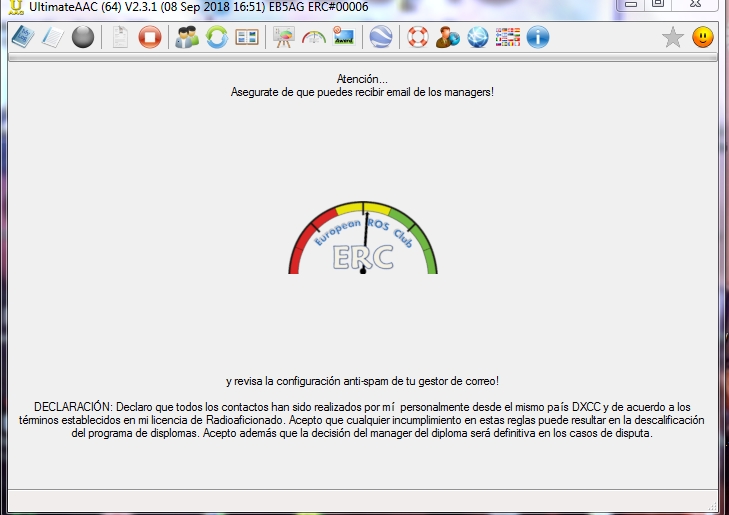Viewport: 729px width, 515px height.
Task: Minimize the UltimateAAC window
Action: (631, 4)
